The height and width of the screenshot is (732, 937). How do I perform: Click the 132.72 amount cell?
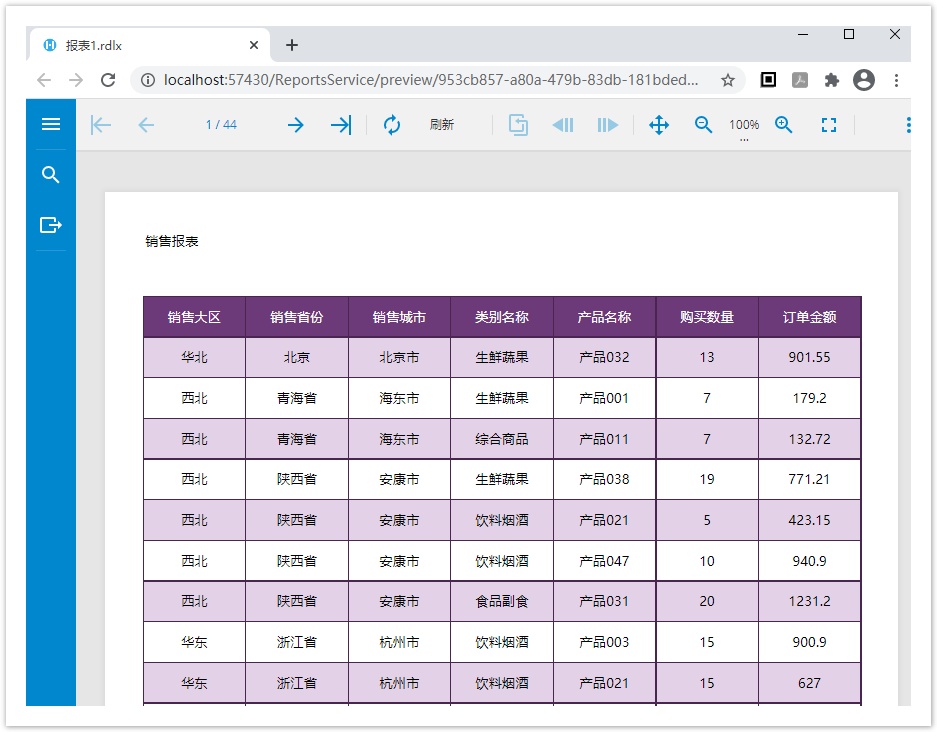pos(810,439)
